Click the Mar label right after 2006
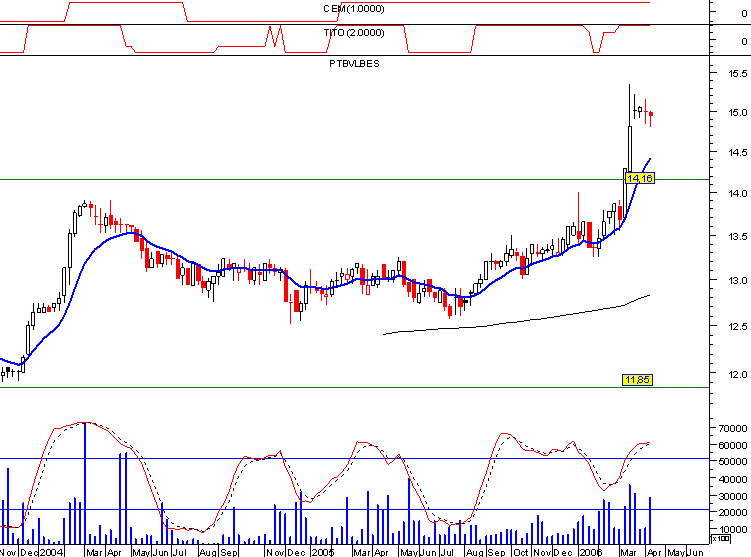 tap(628, 552)
